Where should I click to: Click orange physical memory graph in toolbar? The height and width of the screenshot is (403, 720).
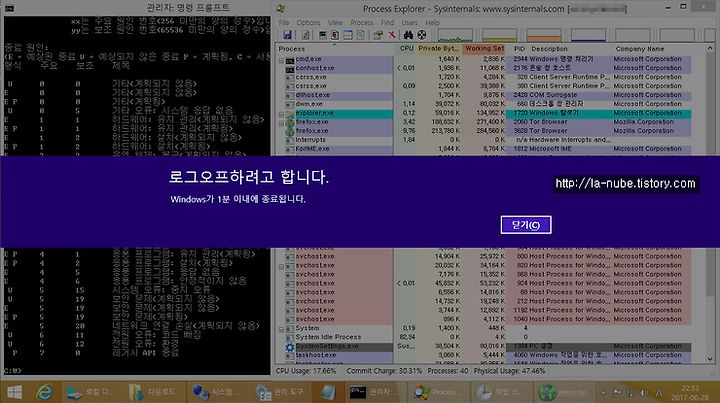544,35
